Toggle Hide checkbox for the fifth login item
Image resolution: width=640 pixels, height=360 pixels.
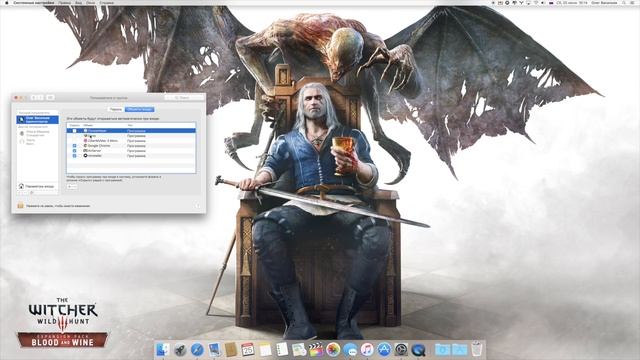click(x=74, y=151)
